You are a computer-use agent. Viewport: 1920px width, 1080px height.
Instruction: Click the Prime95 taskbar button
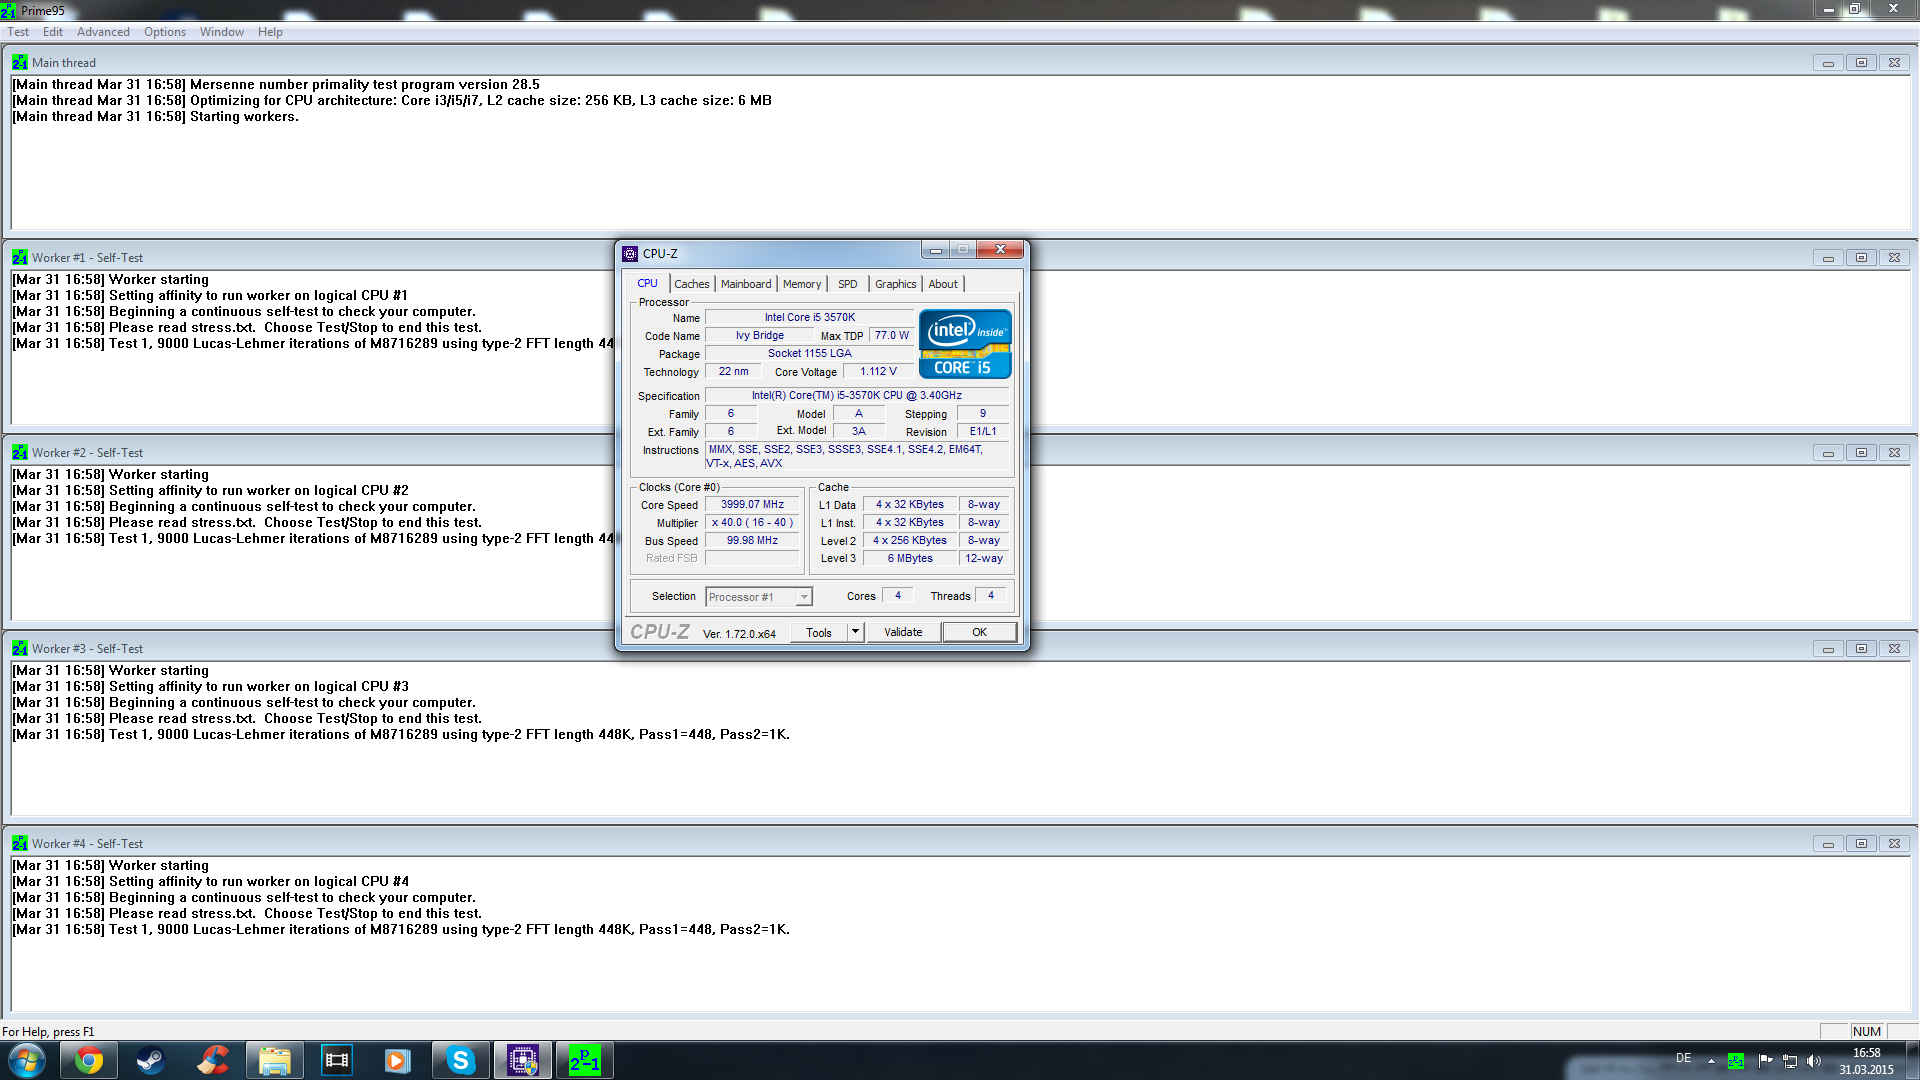[584, 1060]
